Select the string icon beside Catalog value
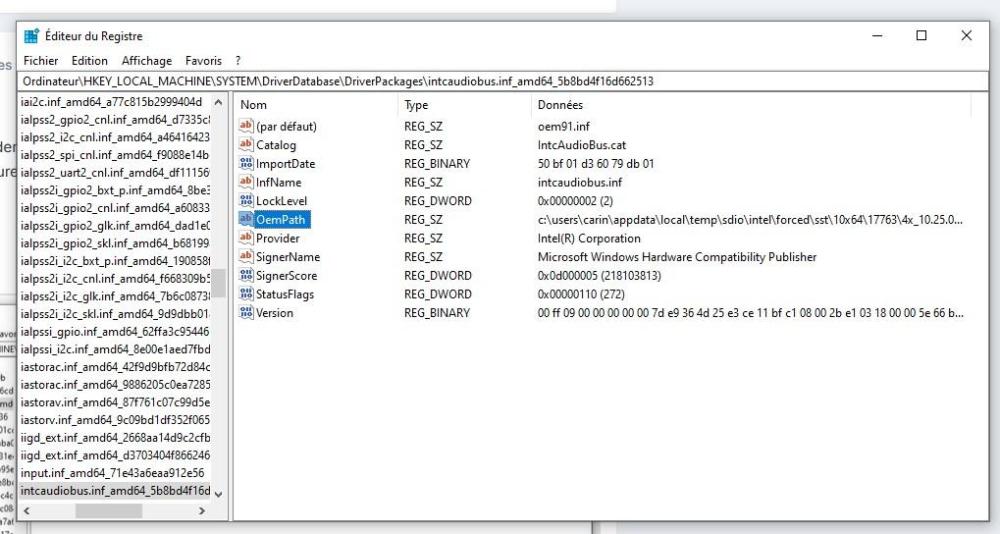 (x=247, y=145)
